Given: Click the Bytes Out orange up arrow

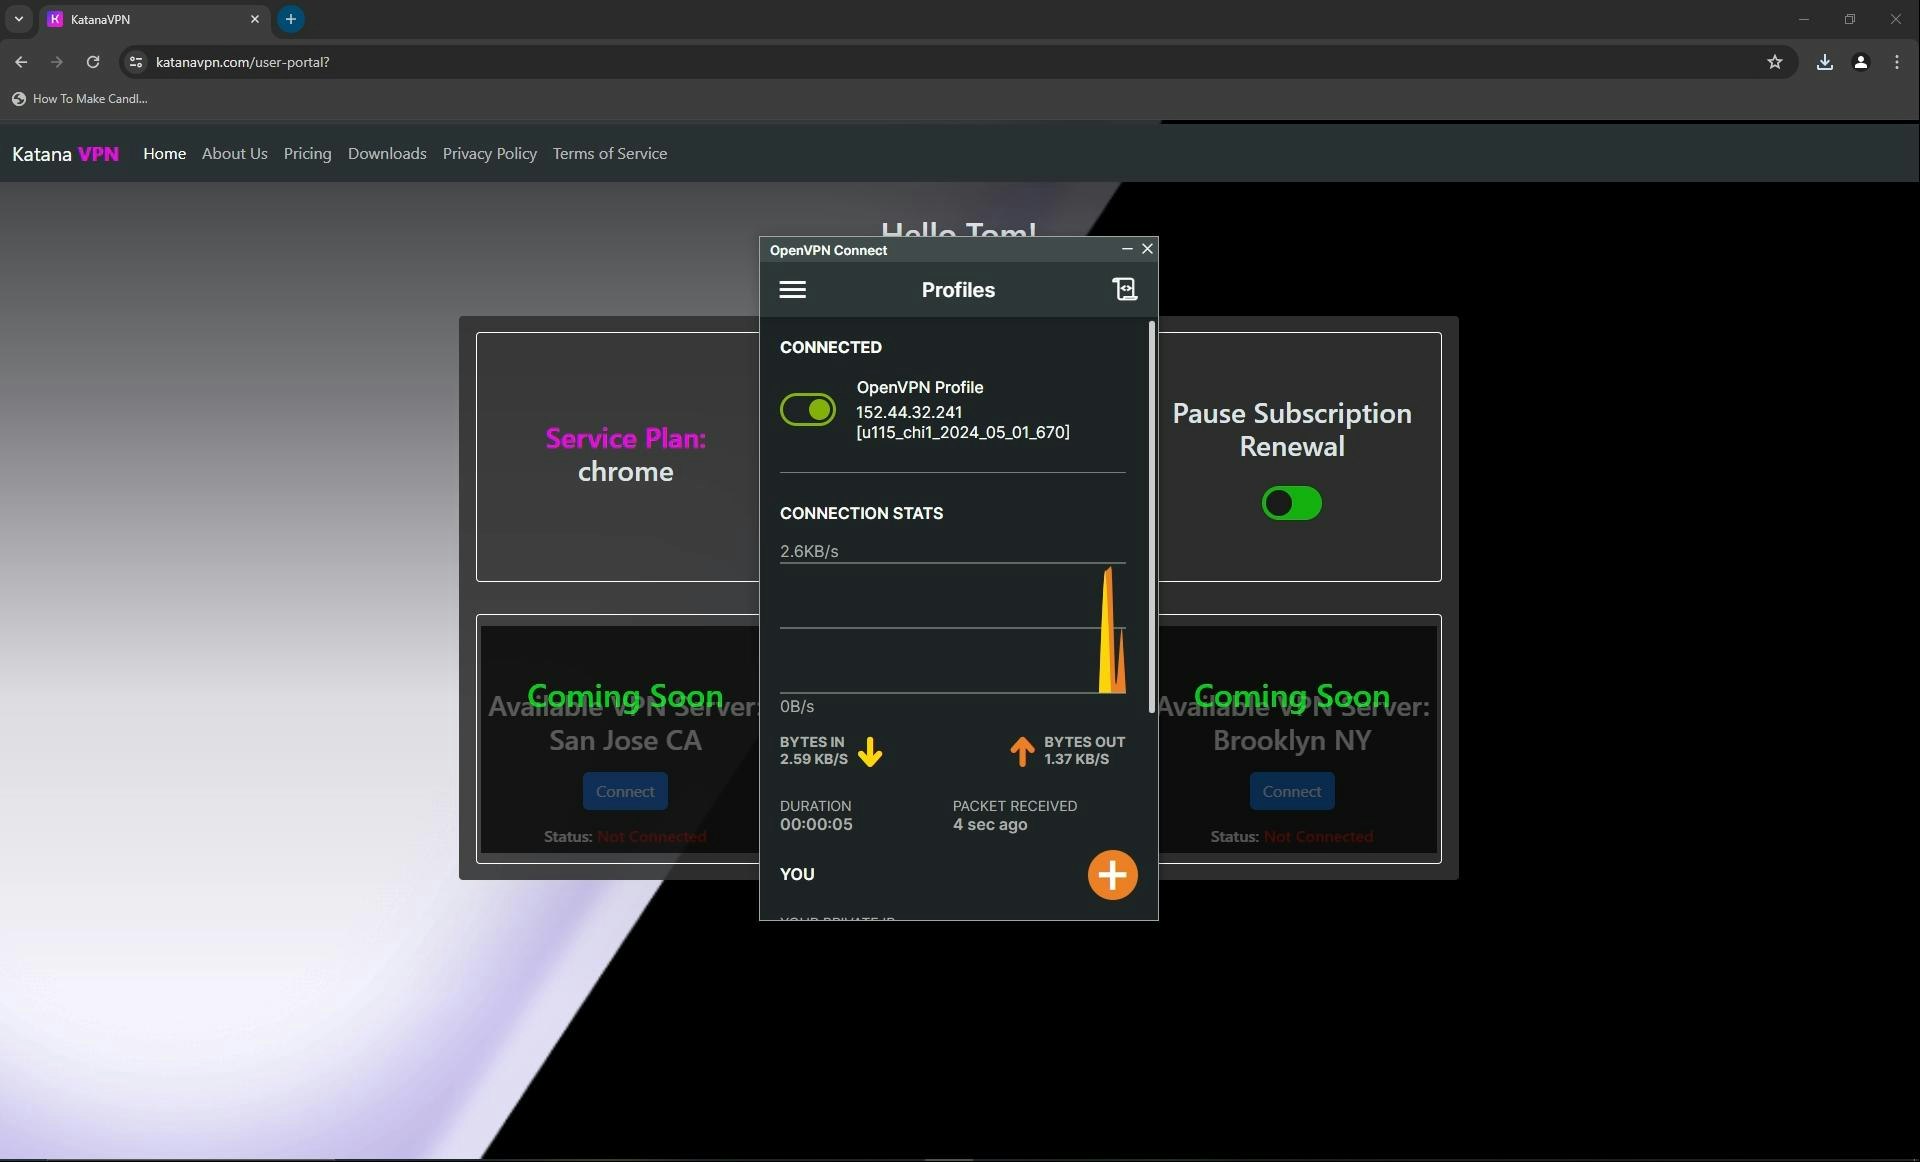Looking at the screenshot, I should (x=1022, y=752).
